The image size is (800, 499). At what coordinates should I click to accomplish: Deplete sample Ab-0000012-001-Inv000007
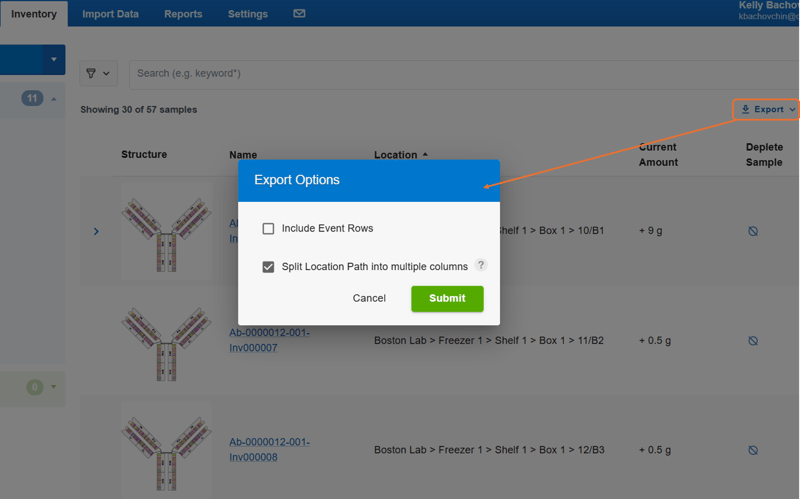point(753,341)
